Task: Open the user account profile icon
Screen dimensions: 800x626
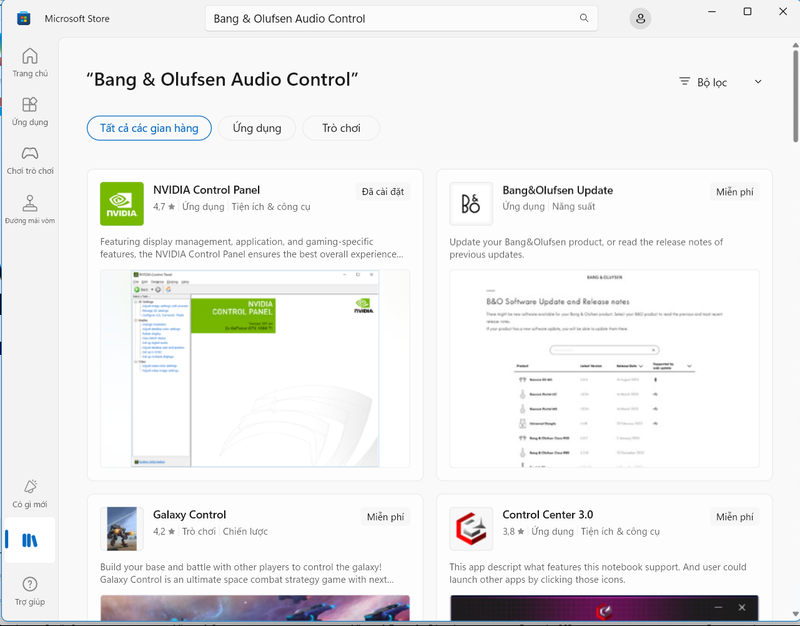Action: (640, 19)
